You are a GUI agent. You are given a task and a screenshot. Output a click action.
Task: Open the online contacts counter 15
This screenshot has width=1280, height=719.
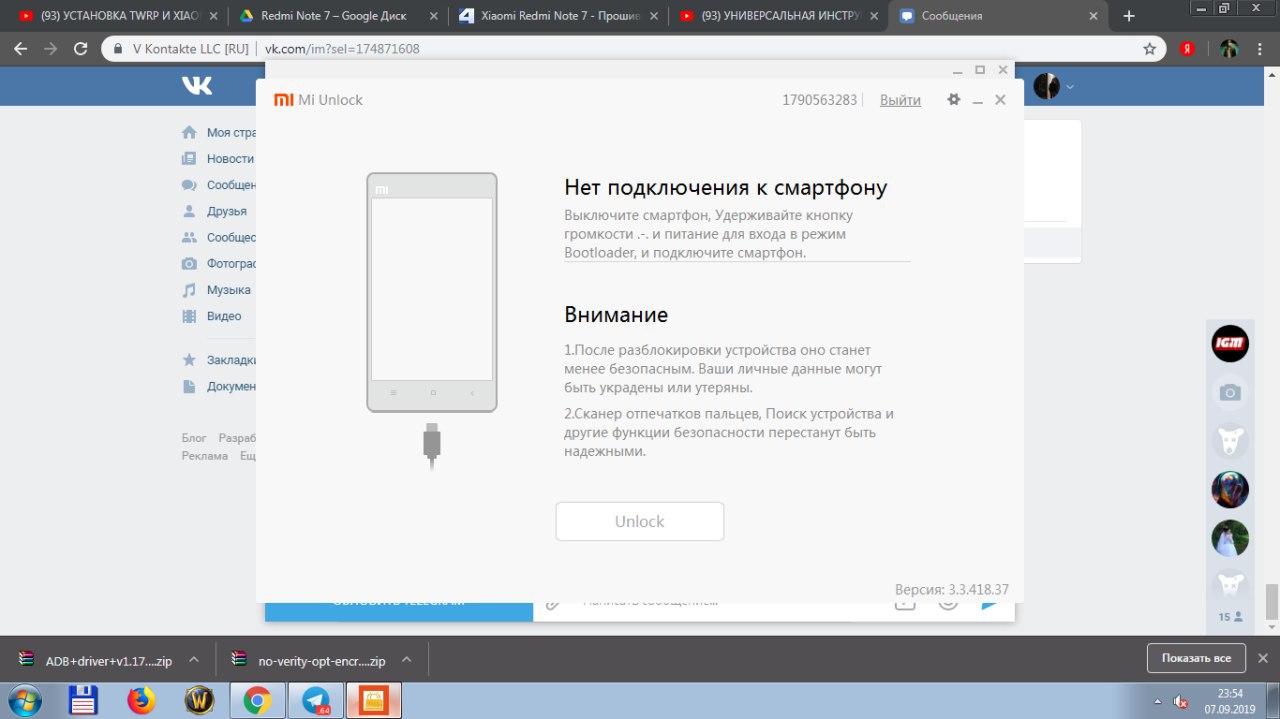point(1230,617)
